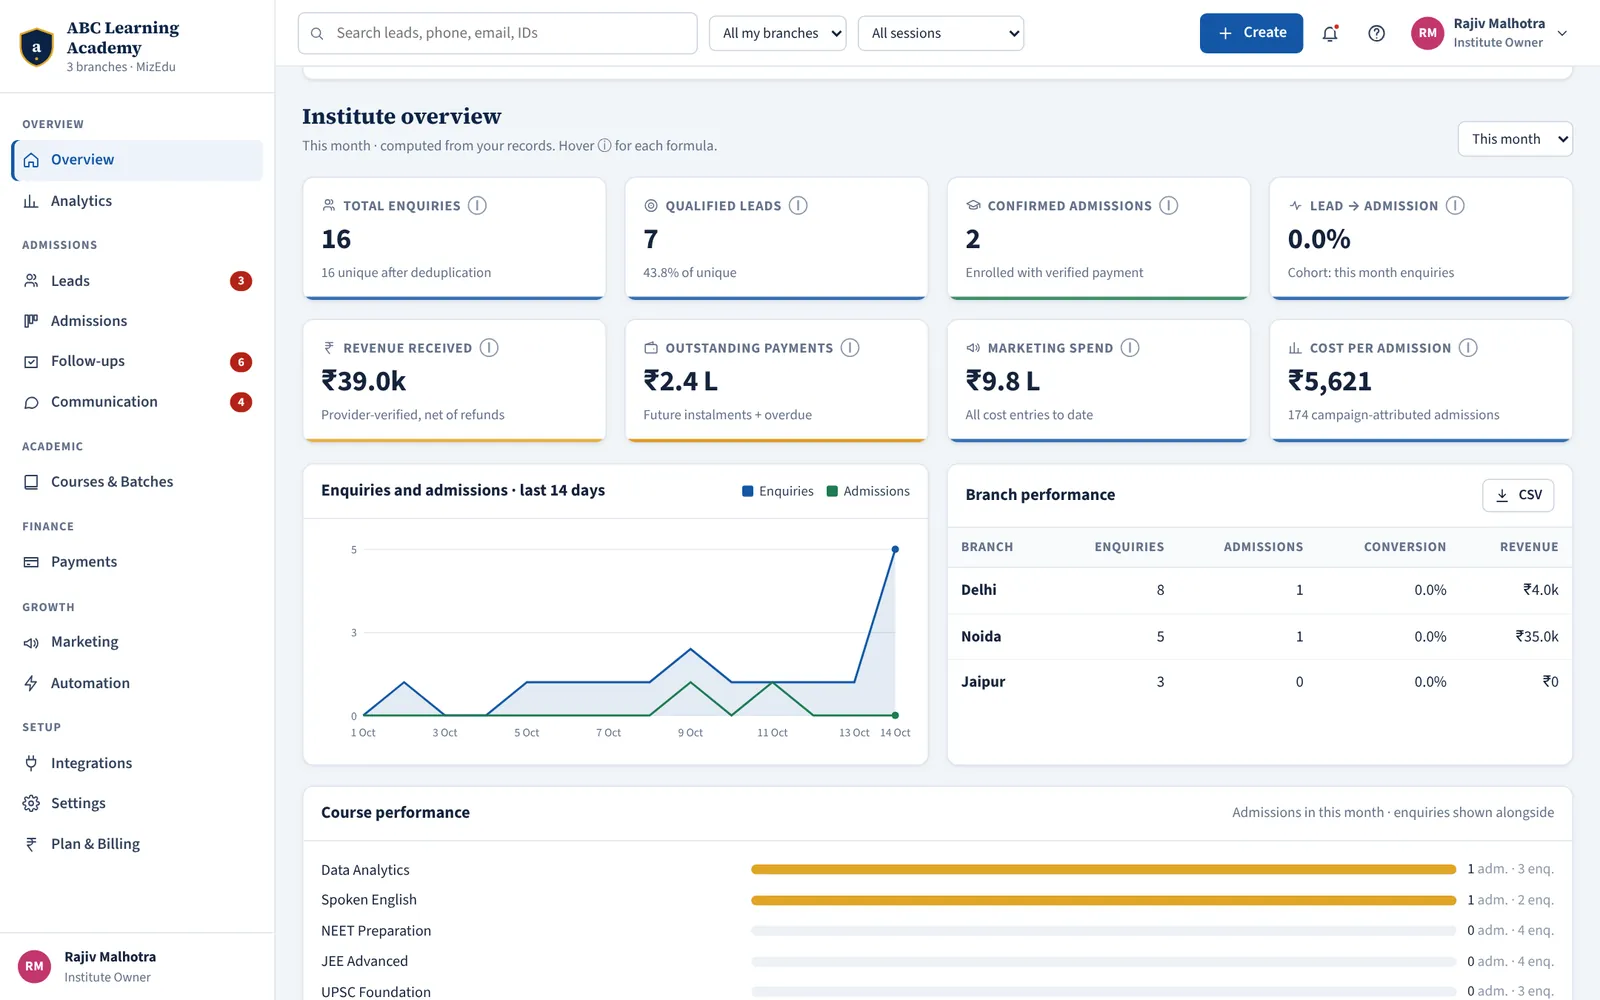
Task: Show info for Outstanding Payments formula
Action: point(850,348)
